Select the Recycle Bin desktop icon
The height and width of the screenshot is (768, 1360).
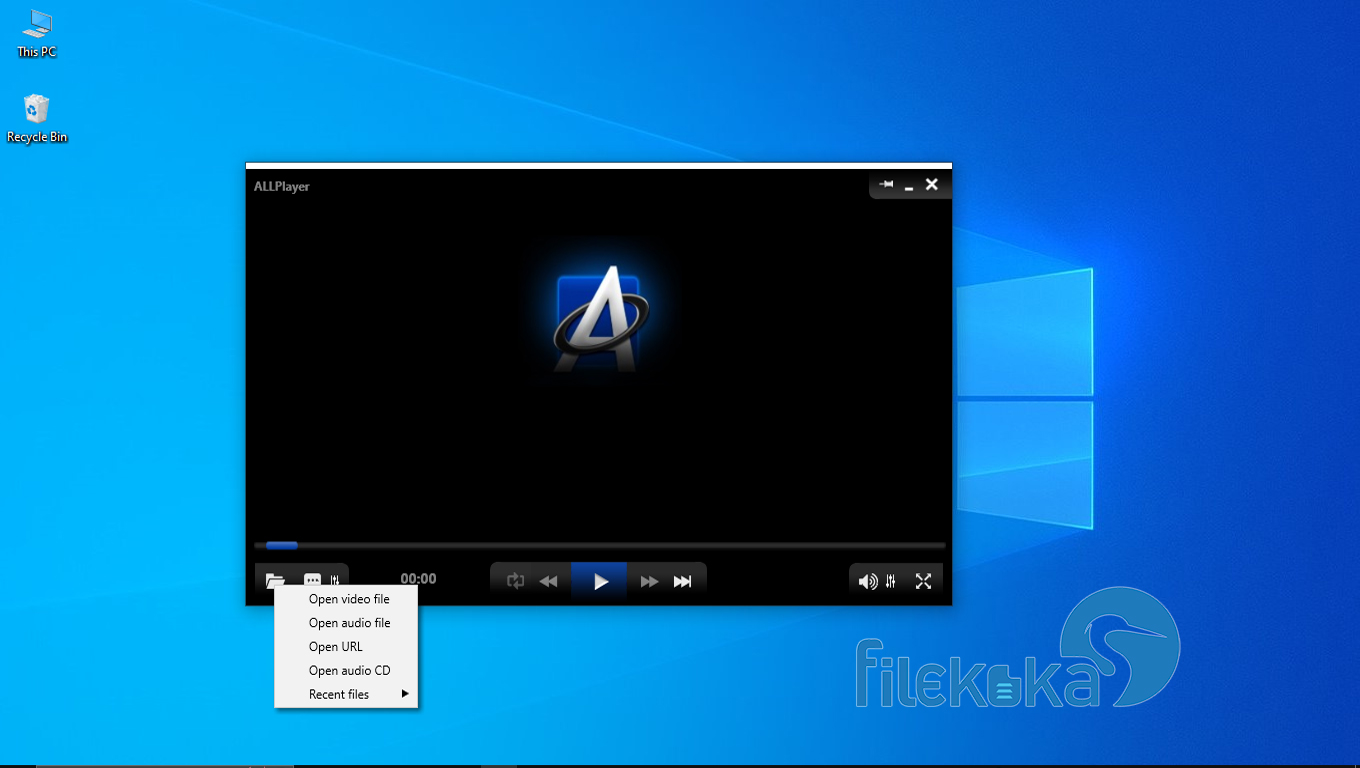tap(37, 119)
